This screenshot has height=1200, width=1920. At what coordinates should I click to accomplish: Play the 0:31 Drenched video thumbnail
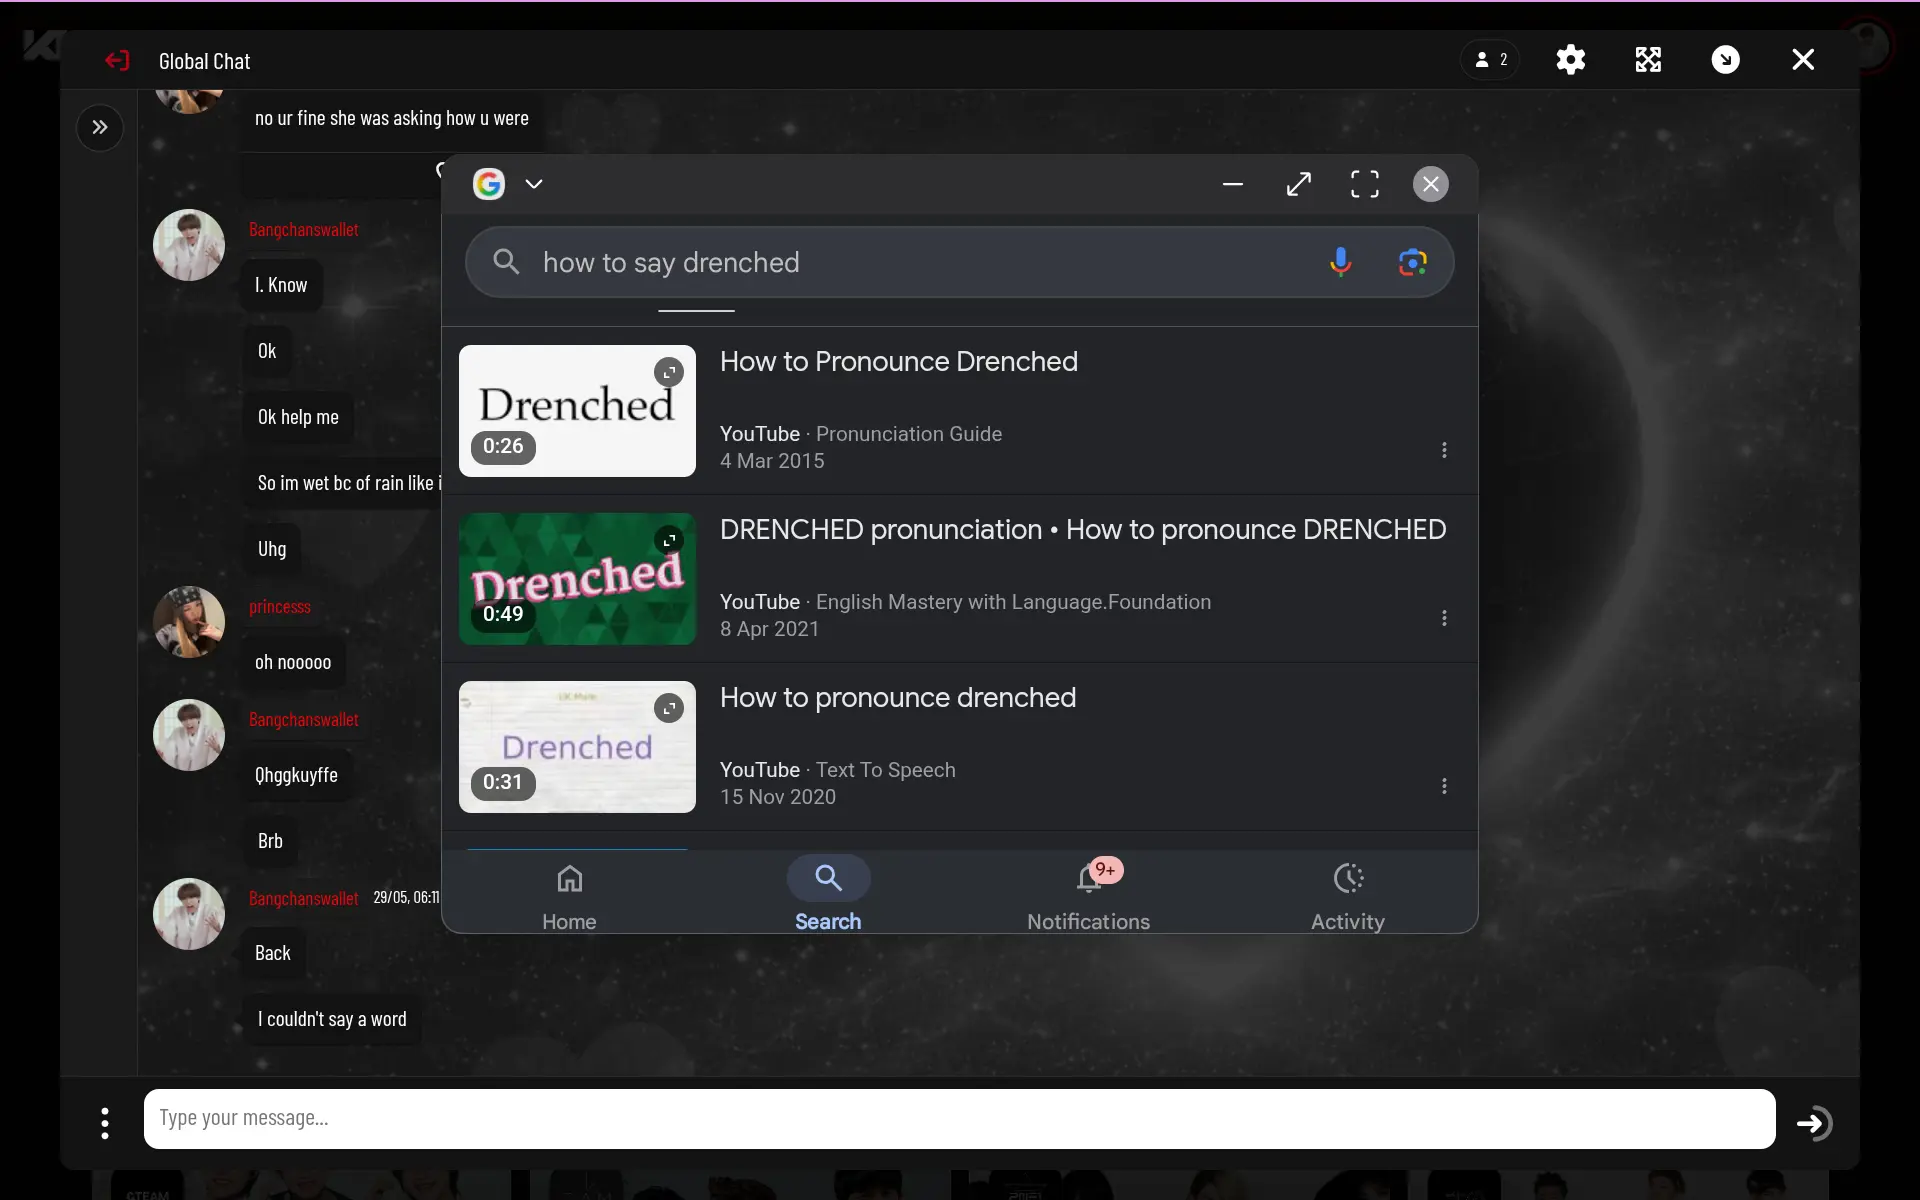pyautogui.click(x=577, y=747)
